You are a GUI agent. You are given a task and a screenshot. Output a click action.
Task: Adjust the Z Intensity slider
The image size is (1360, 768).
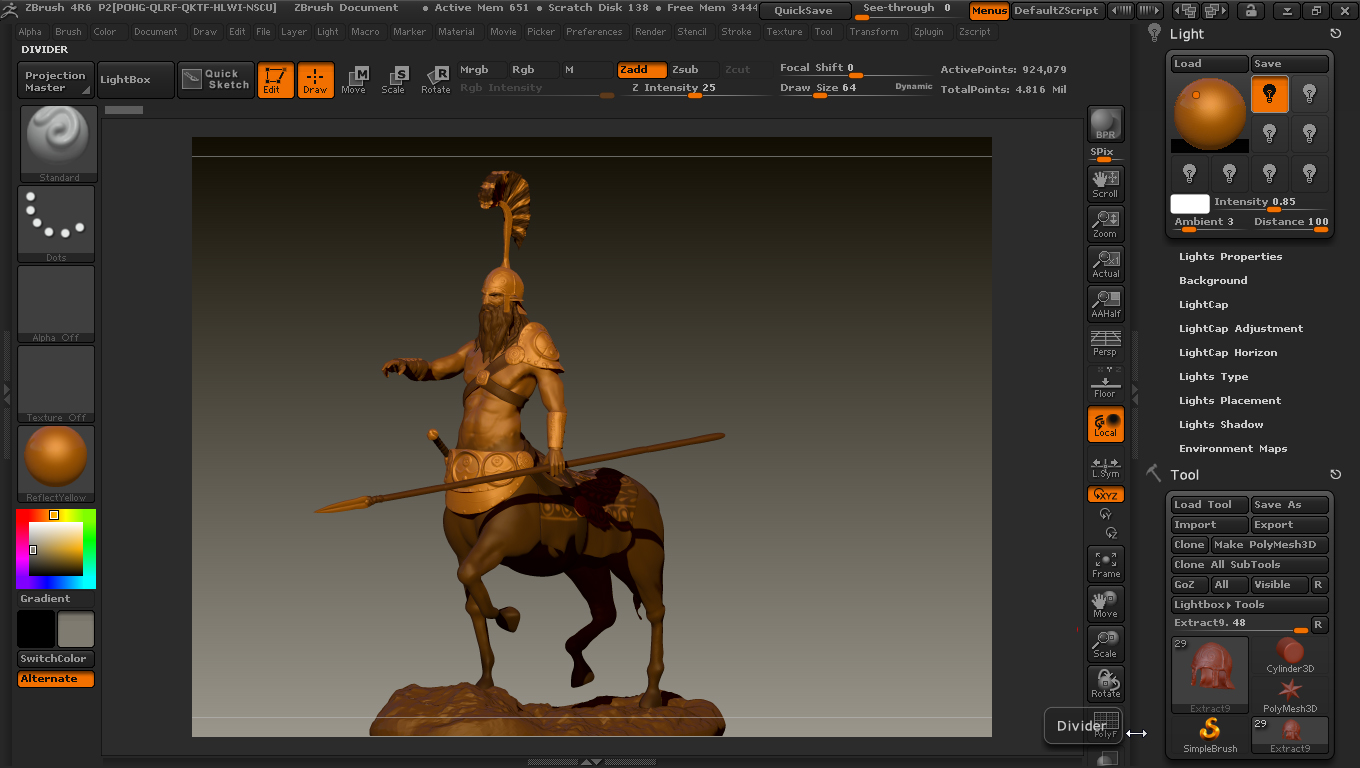(695, 89)
